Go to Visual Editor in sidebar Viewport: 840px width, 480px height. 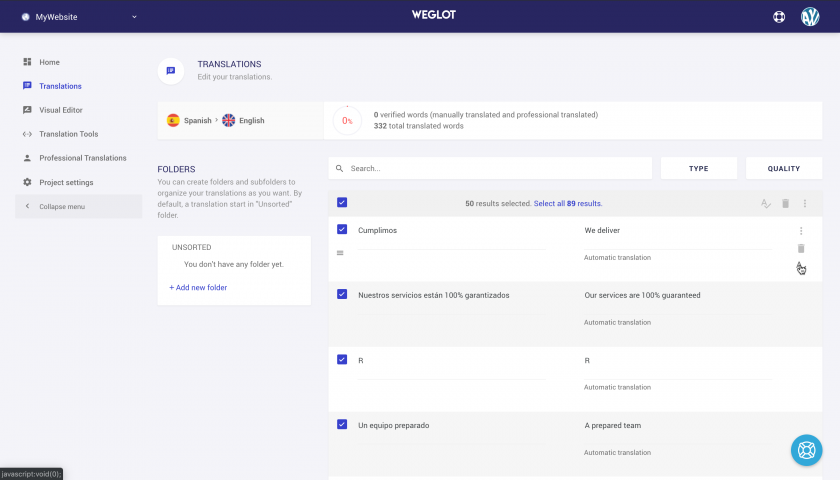pyautogui.click(x=61, y=110)
